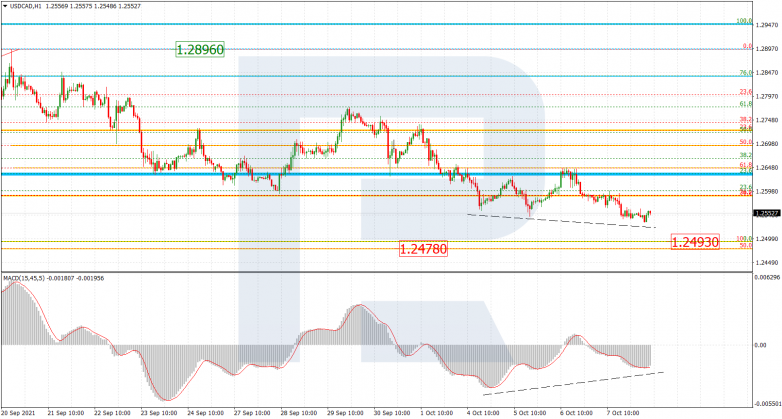Select the 100.0 Fibonacci label beside 1.29470
Viewport: 782px width, 419px height.
(745, 21)
